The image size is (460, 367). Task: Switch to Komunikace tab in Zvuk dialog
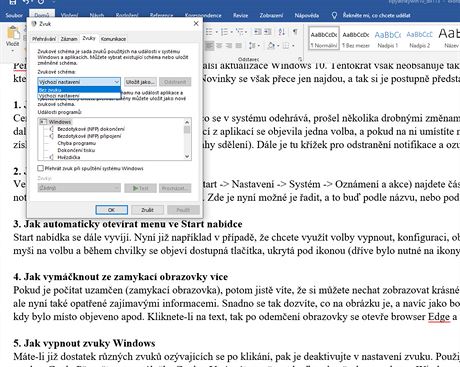click(x=113, y=39)
